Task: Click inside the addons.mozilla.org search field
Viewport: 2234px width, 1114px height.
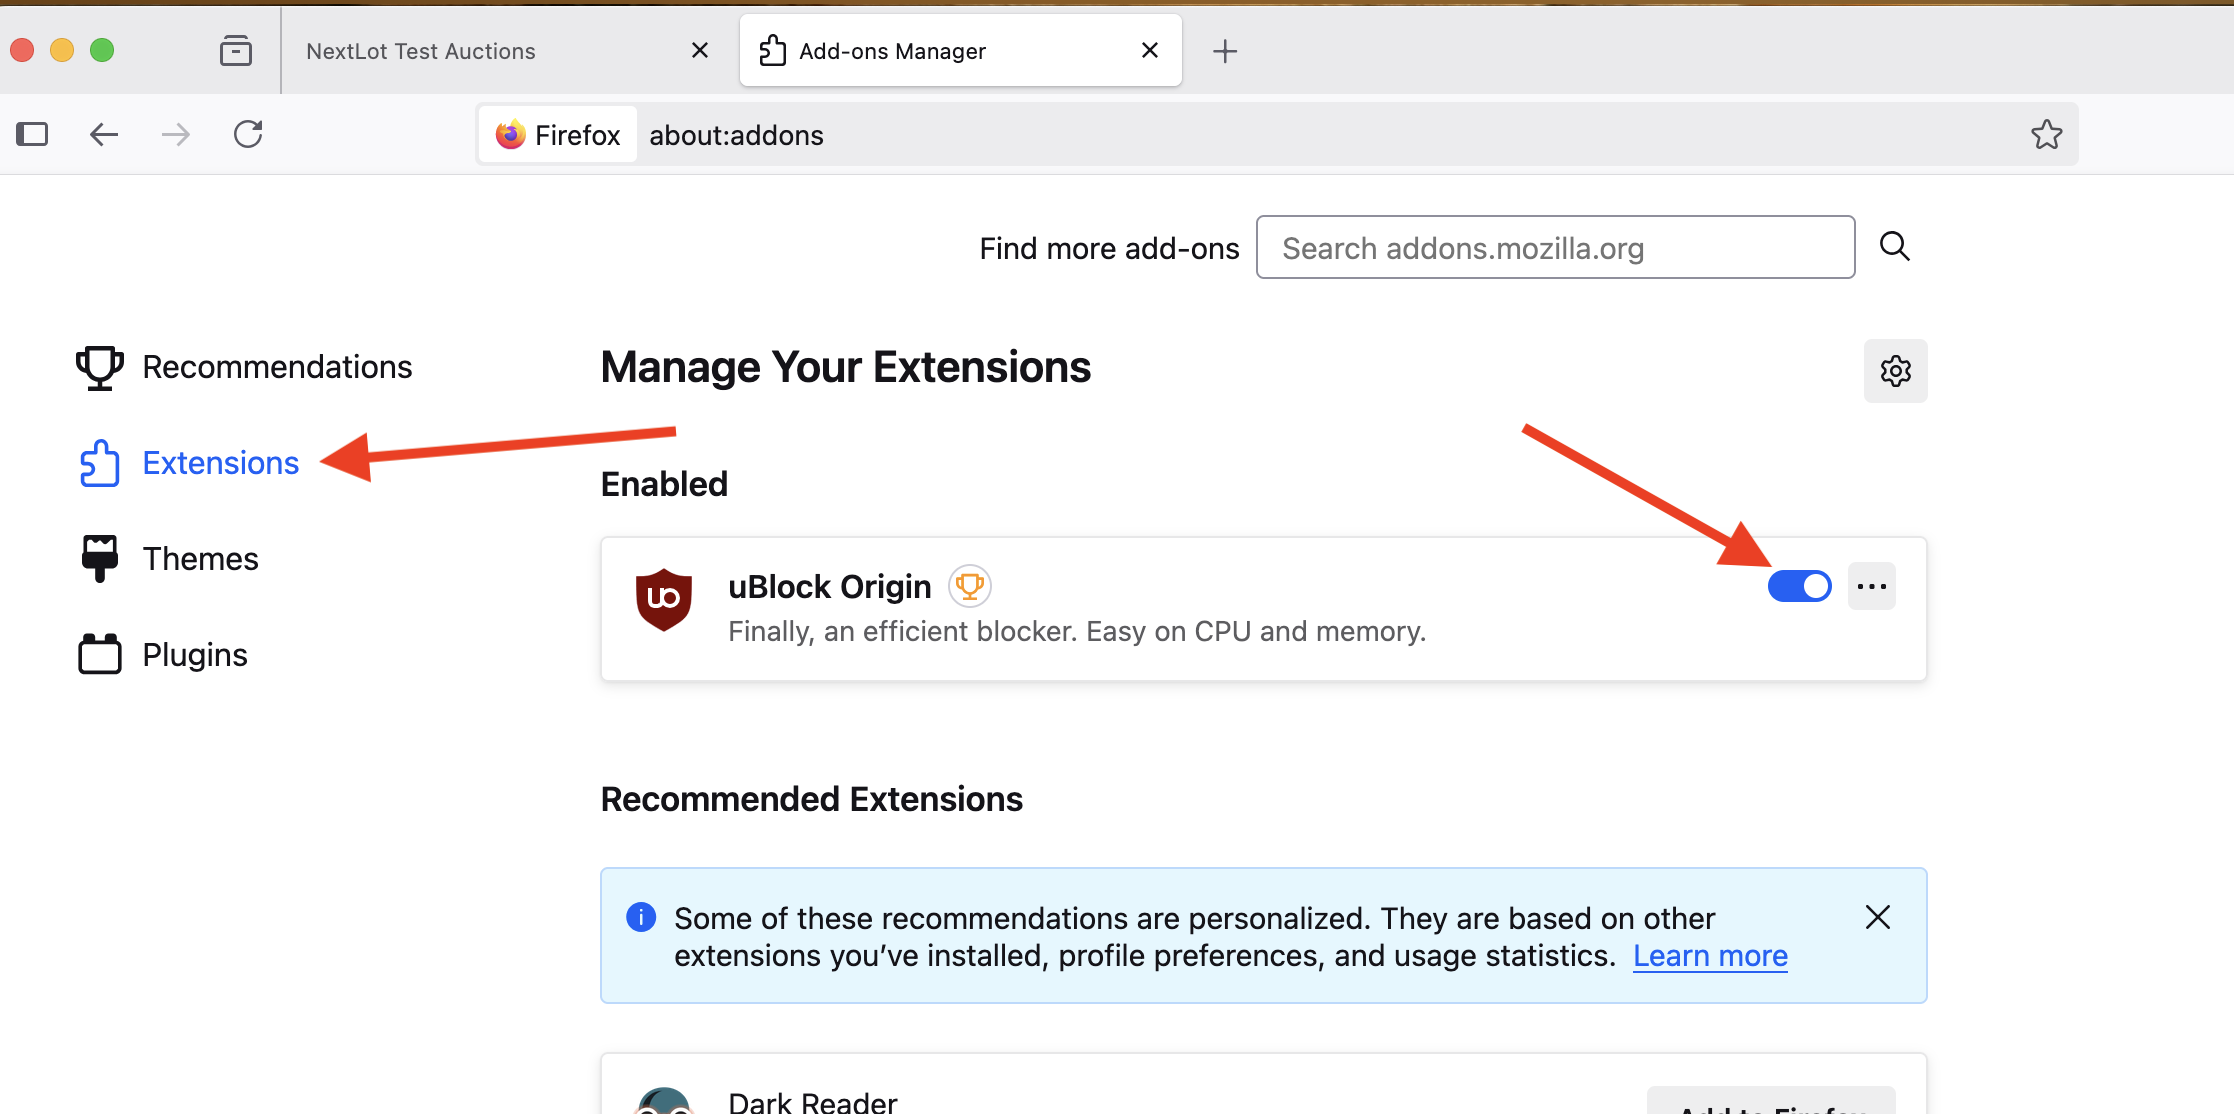Action: (x=1556, y=247)
